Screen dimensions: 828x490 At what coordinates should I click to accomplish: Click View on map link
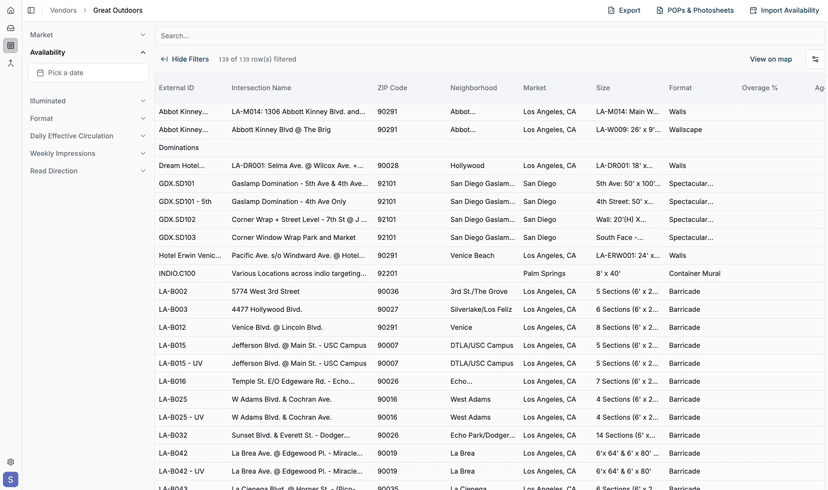click(x=770, y=59)
